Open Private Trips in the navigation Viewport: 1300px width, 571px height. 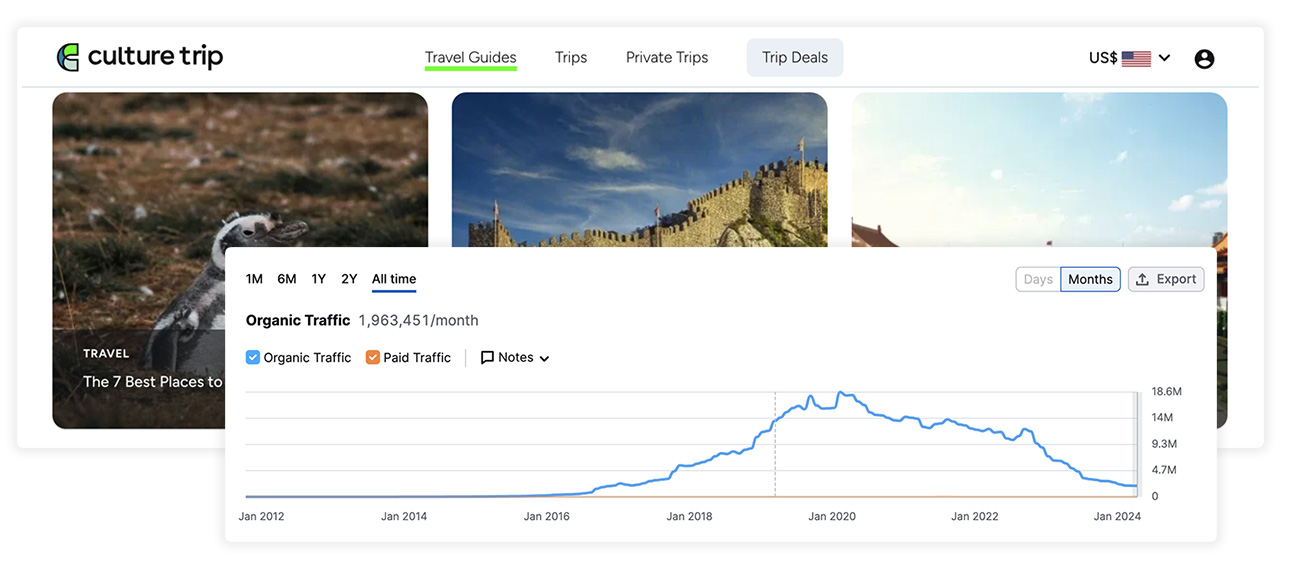click(x=667, y=57)
